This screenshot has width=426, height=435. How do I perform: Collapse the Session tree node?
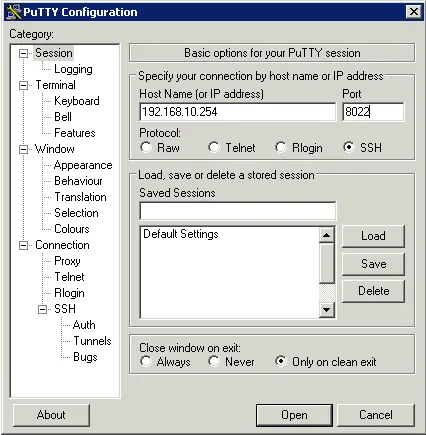(23, 53)
